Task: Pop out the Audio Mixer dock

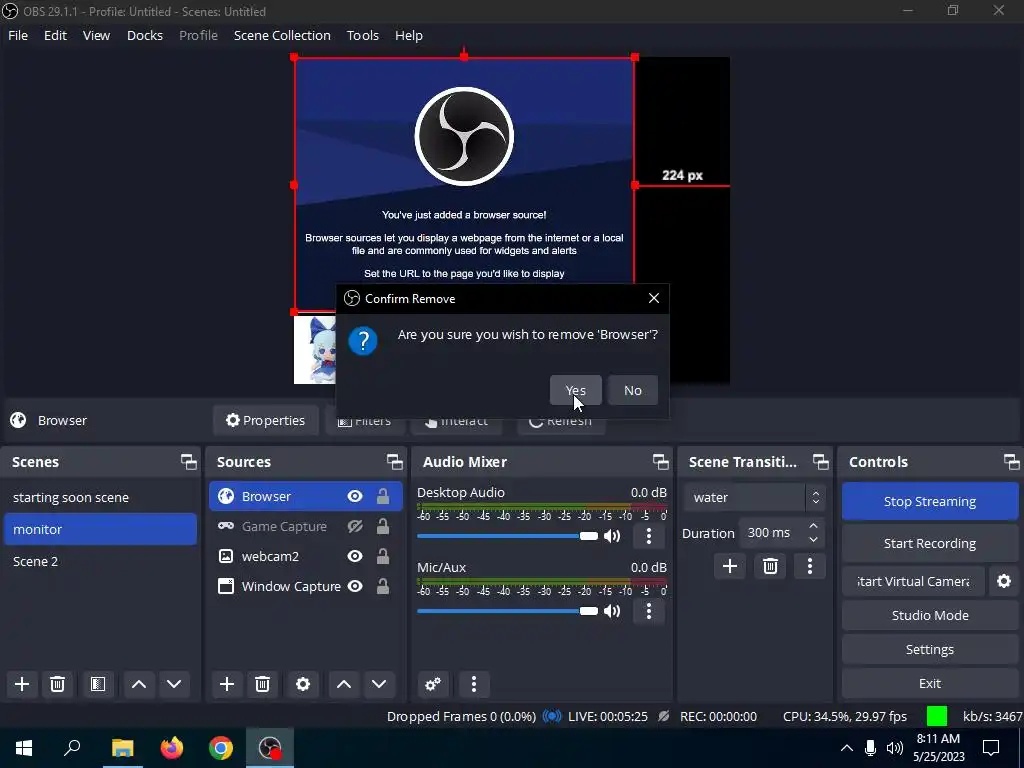Action: 660,462
